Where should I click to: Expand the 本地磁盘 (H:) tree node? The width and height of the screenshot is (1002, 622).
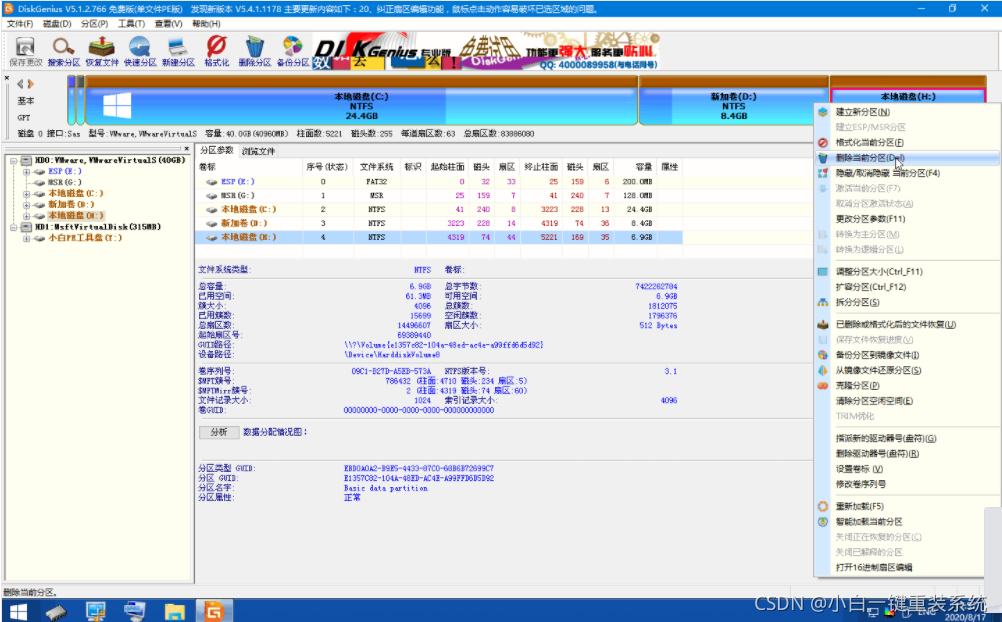coord(26,216)
